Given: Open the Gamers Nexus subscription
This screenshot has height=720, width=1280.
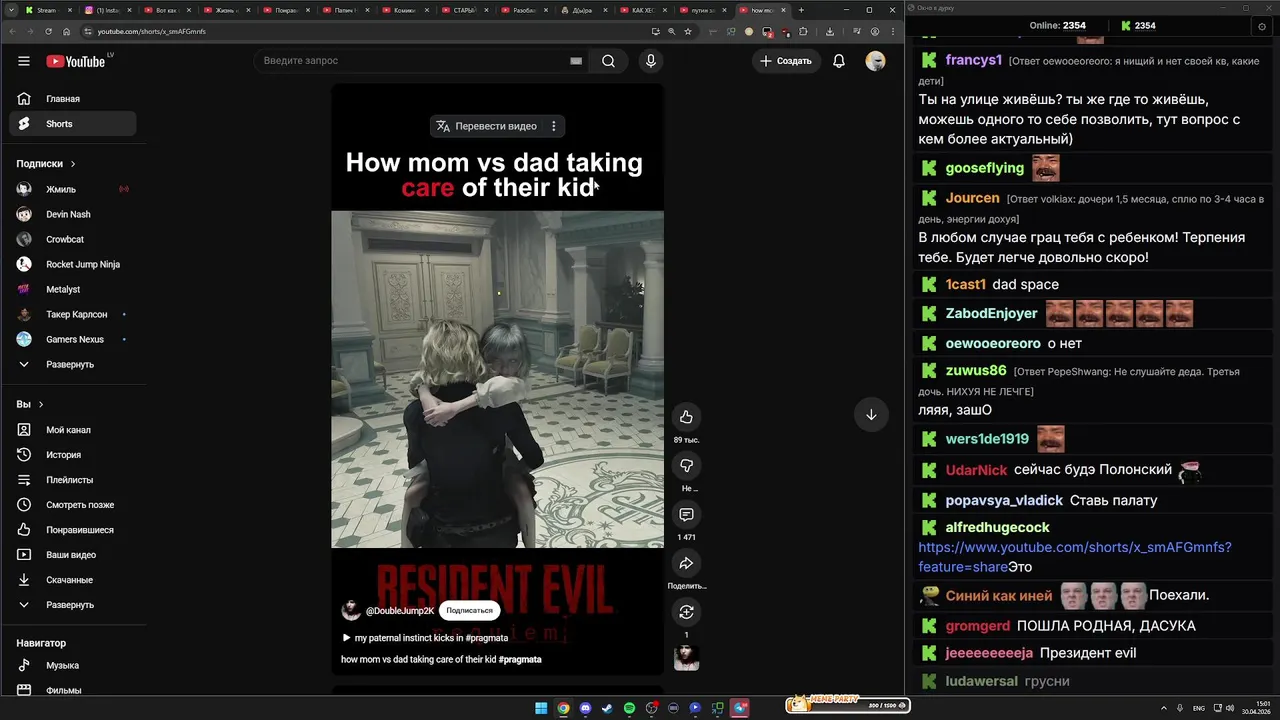Looking at the screenshot, I should pos(73,339).
